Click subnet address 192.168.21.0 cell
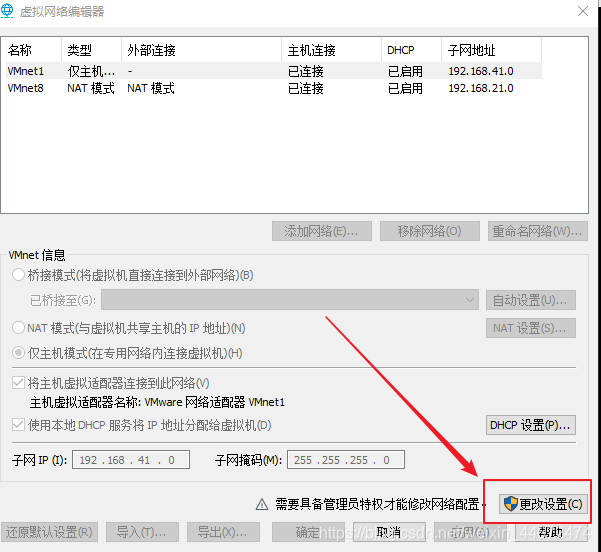This screenshot has width=601, height=552. click(481, 88)
